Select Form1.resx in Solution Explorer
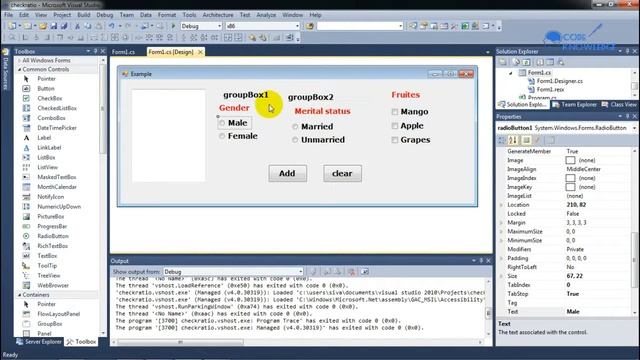The height and width of the screenshot is (360, 640). point(550,89)
